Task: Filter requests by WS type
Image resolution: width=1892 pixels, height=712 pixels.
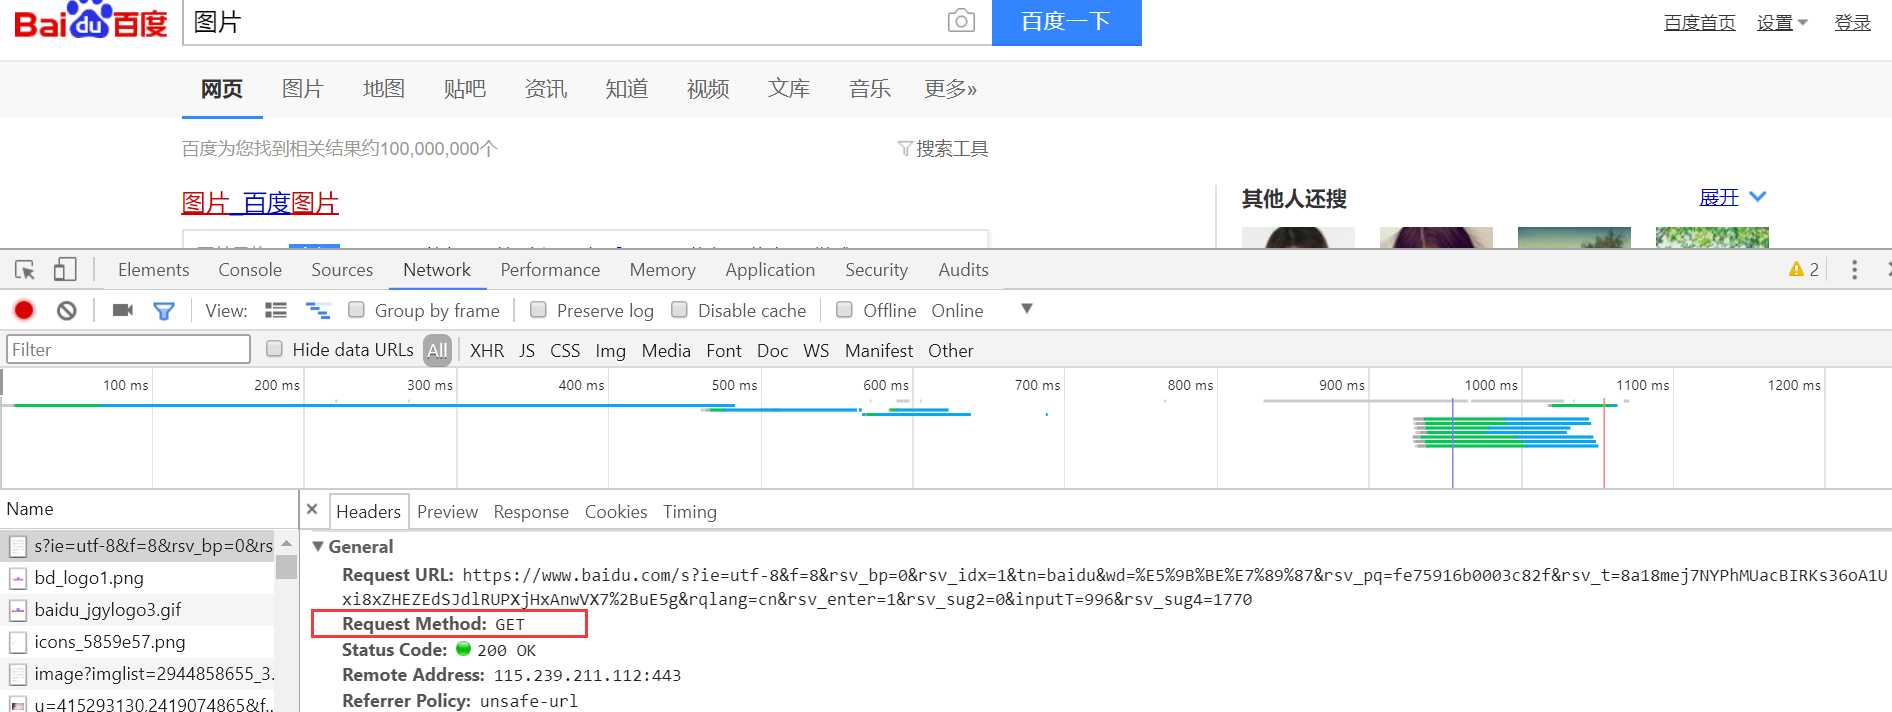Action: tap(816, 351)
